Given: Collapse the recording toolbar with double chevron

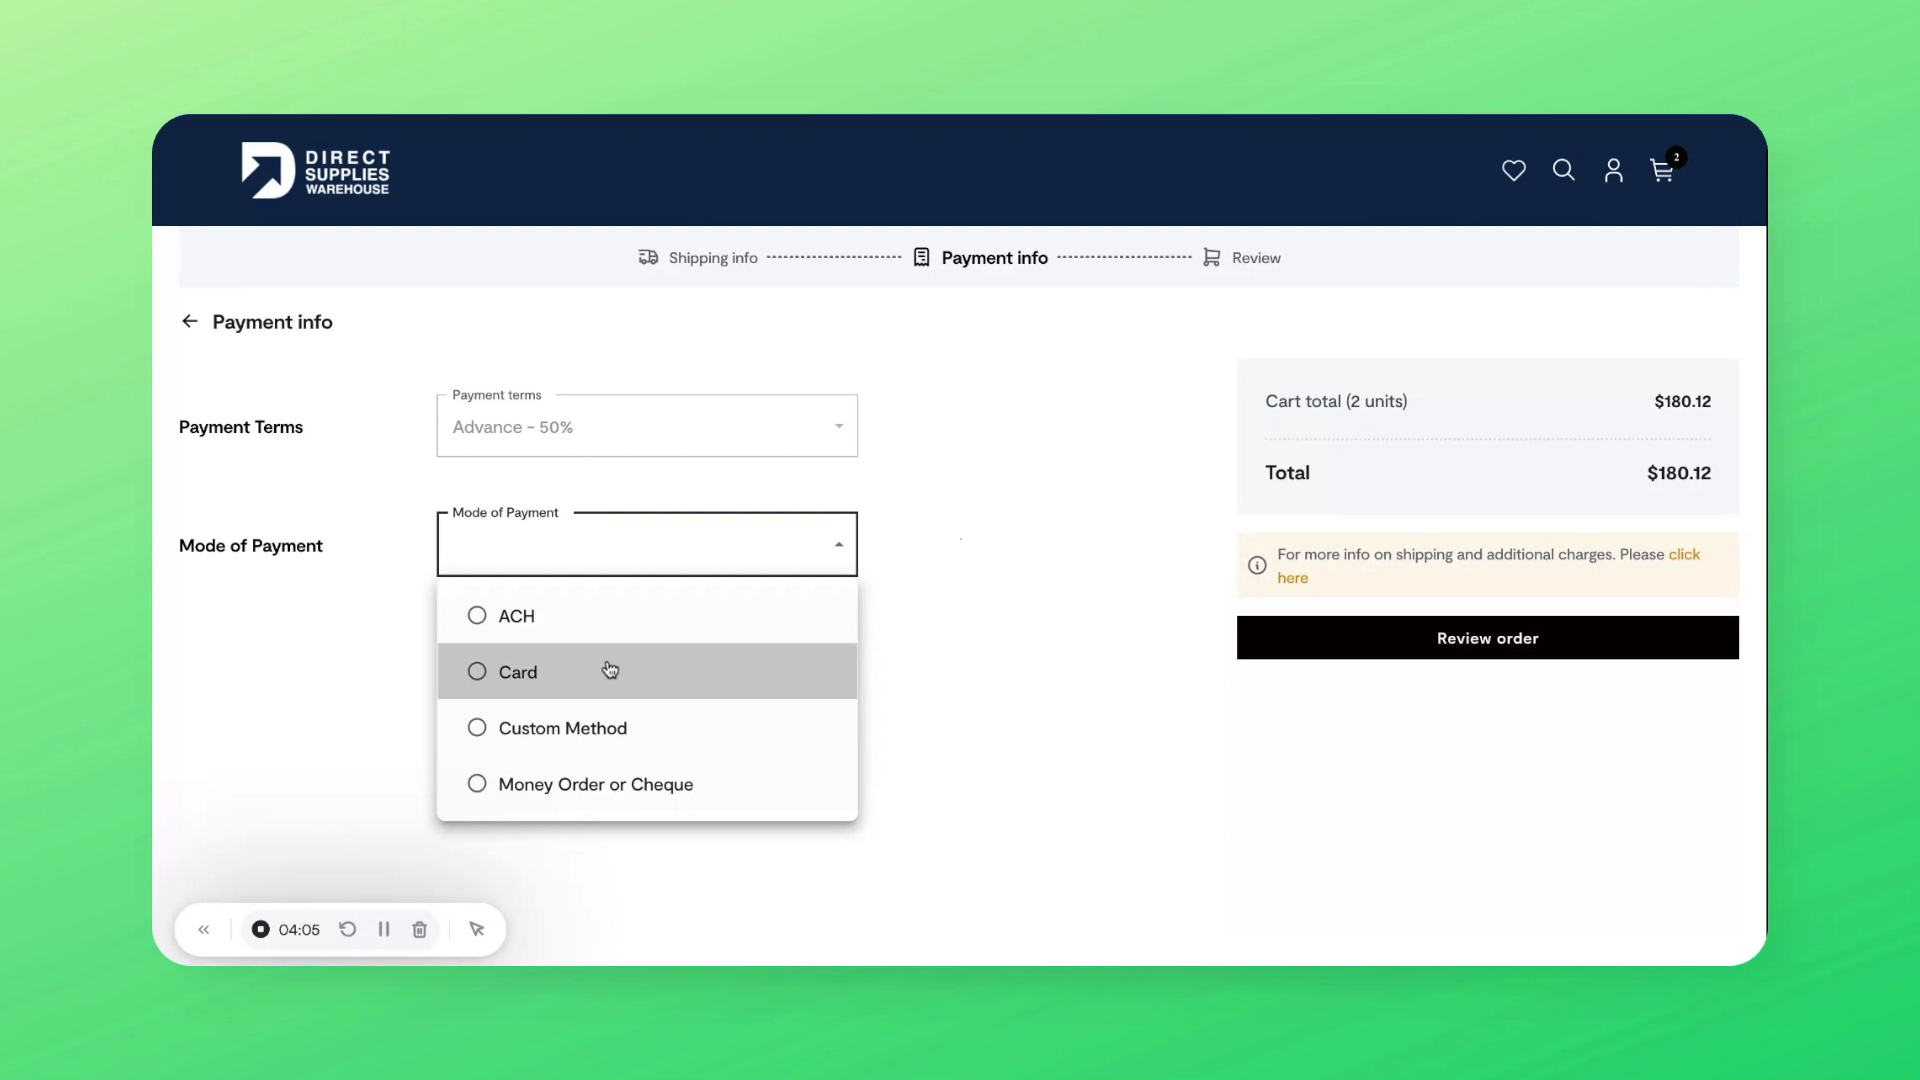Looking at the screenshot, I should [x=204, y=929].
